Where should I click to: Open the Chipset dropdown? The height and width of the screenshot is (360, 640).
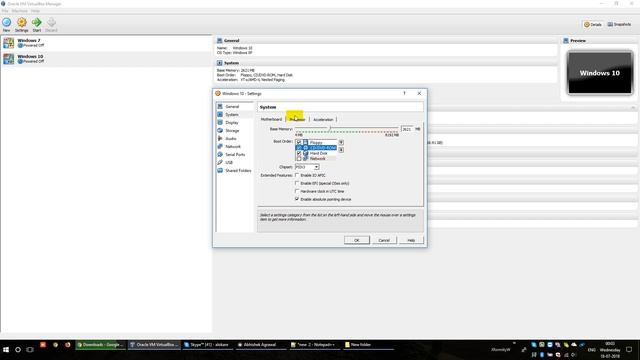(x=307, y=167)
